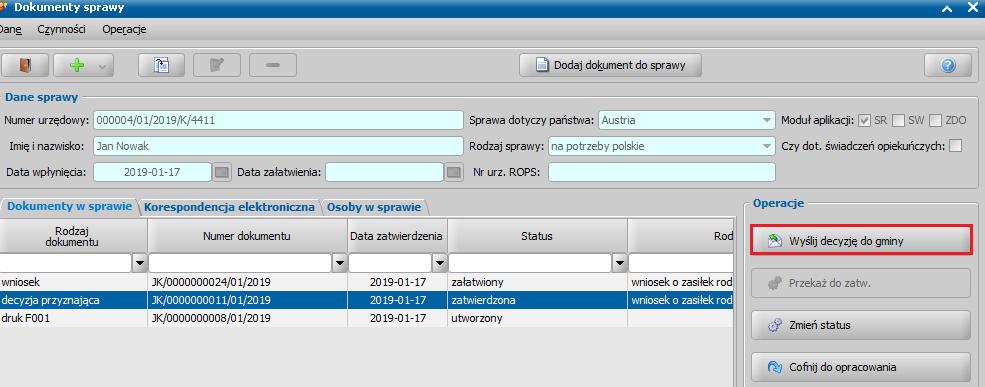985x387 pixels.
Task: Click the Przekaż do zatw. button
Action: tap(861, 283)
